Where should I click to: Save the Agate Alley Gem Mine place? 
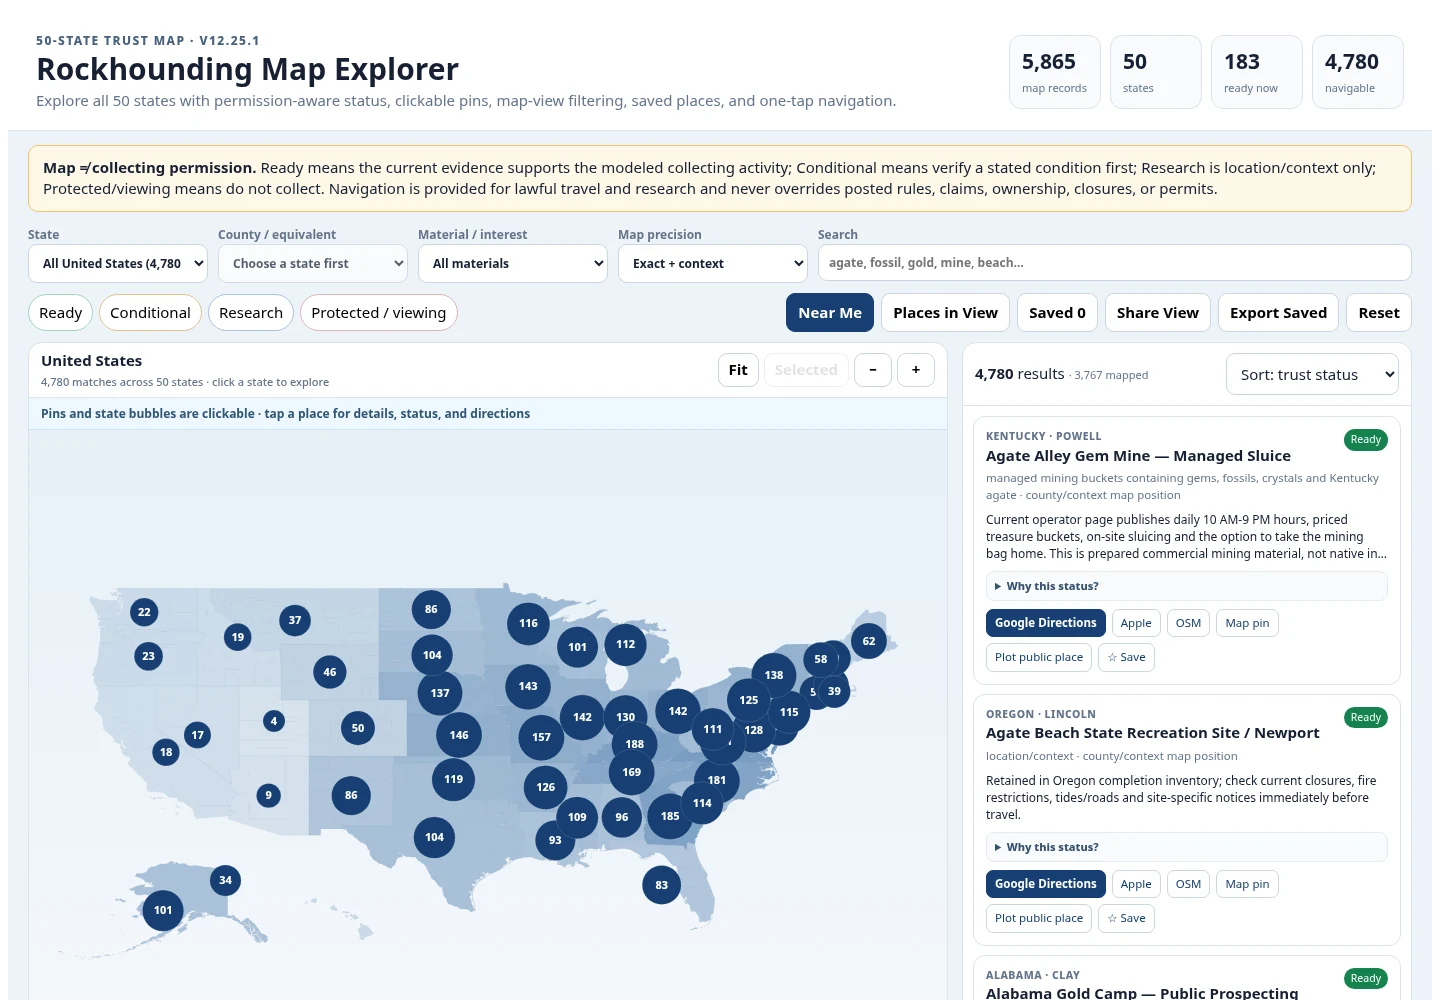coord(1126,657)
